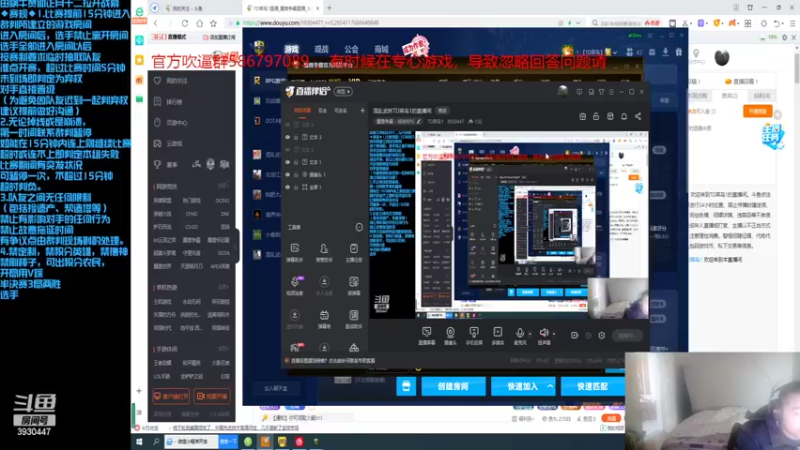This screenshot has height=450, width=800.
Task: Open the Windows Start menu
Action: pos(139,442)
